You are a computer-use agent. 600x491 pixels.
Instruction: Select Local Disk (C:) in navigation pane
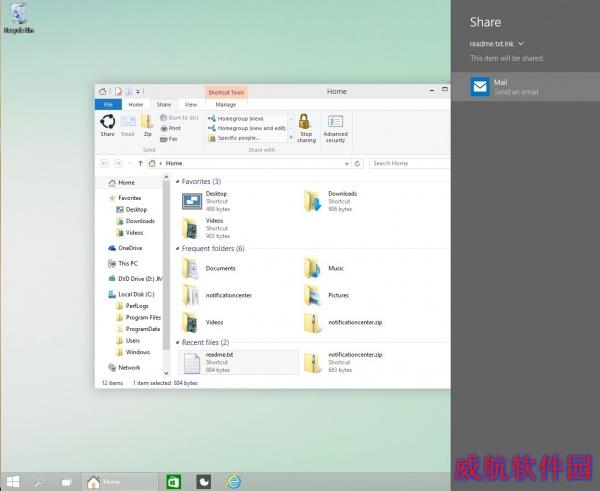pos(131,294)
